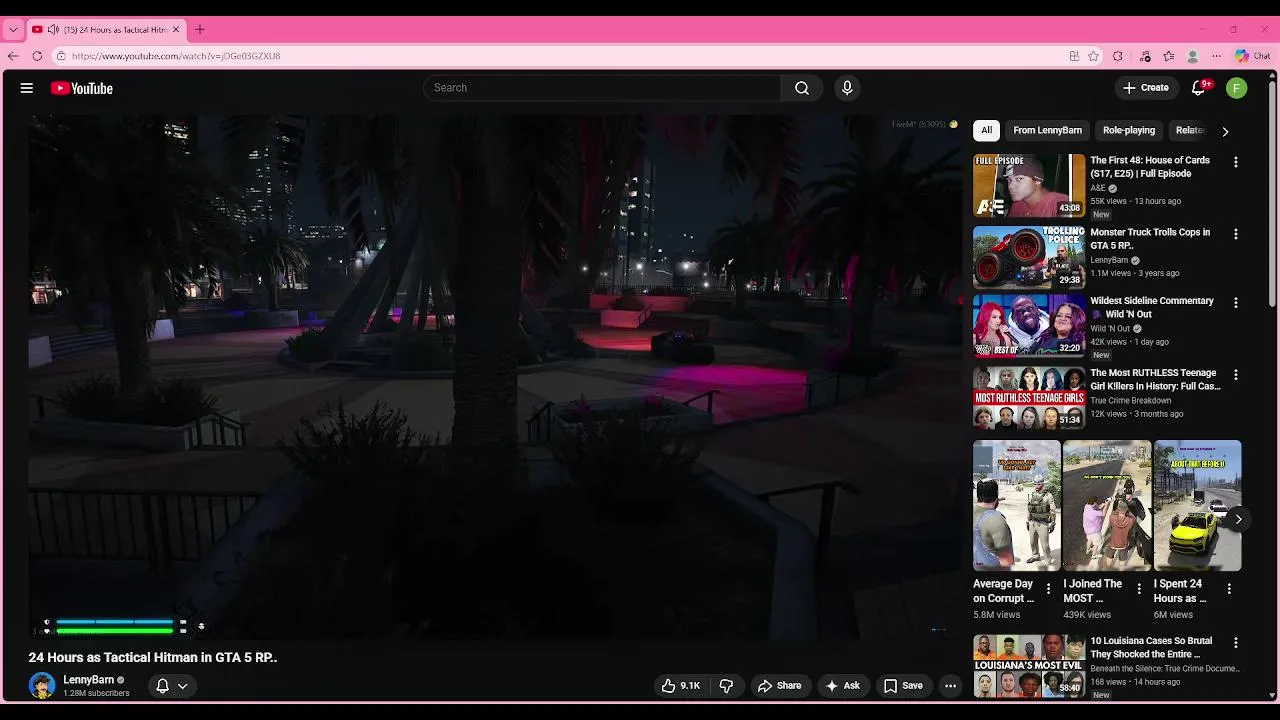Click the Ask button

coord(843,686)
